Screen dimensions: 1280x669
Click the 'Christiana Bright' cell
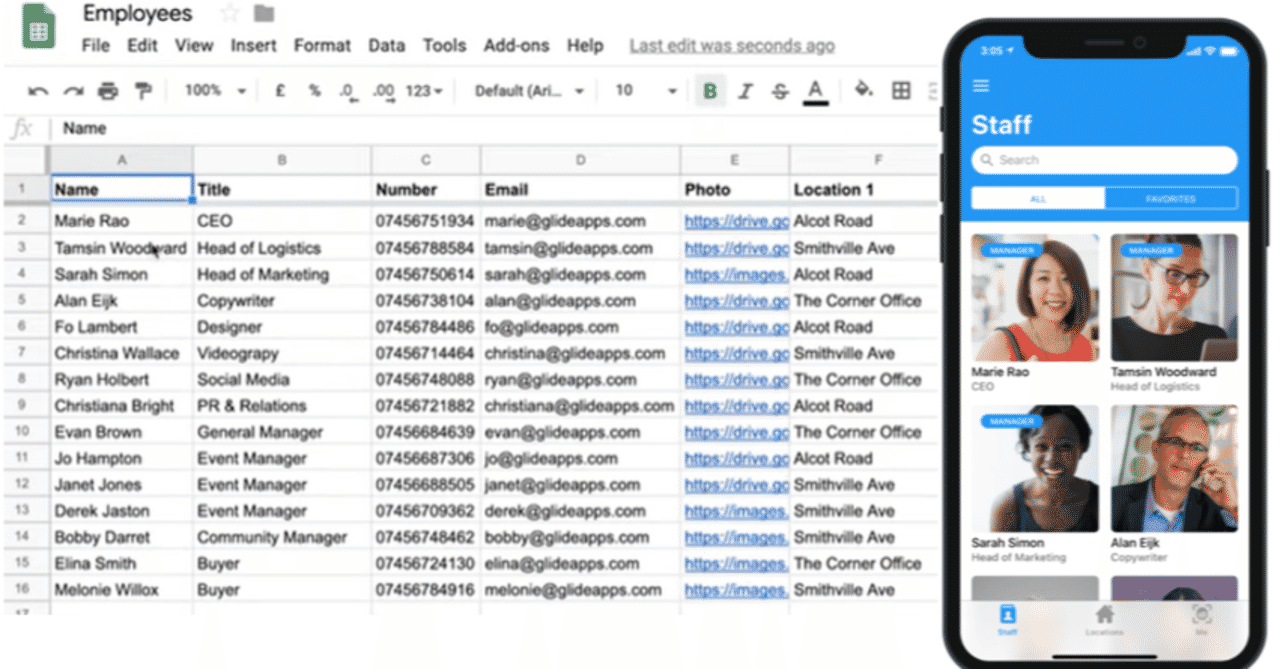121,406
